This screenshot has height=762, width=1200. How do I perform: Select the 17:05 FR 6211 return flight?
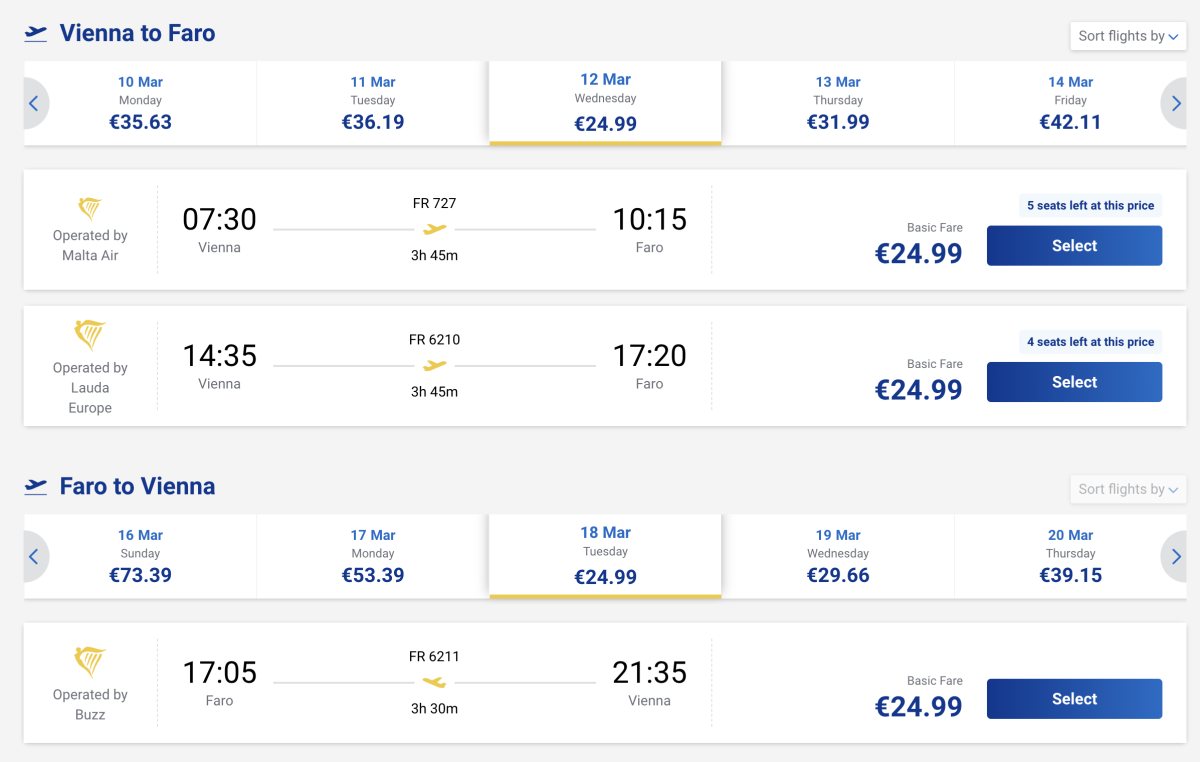click(1074, 699)
